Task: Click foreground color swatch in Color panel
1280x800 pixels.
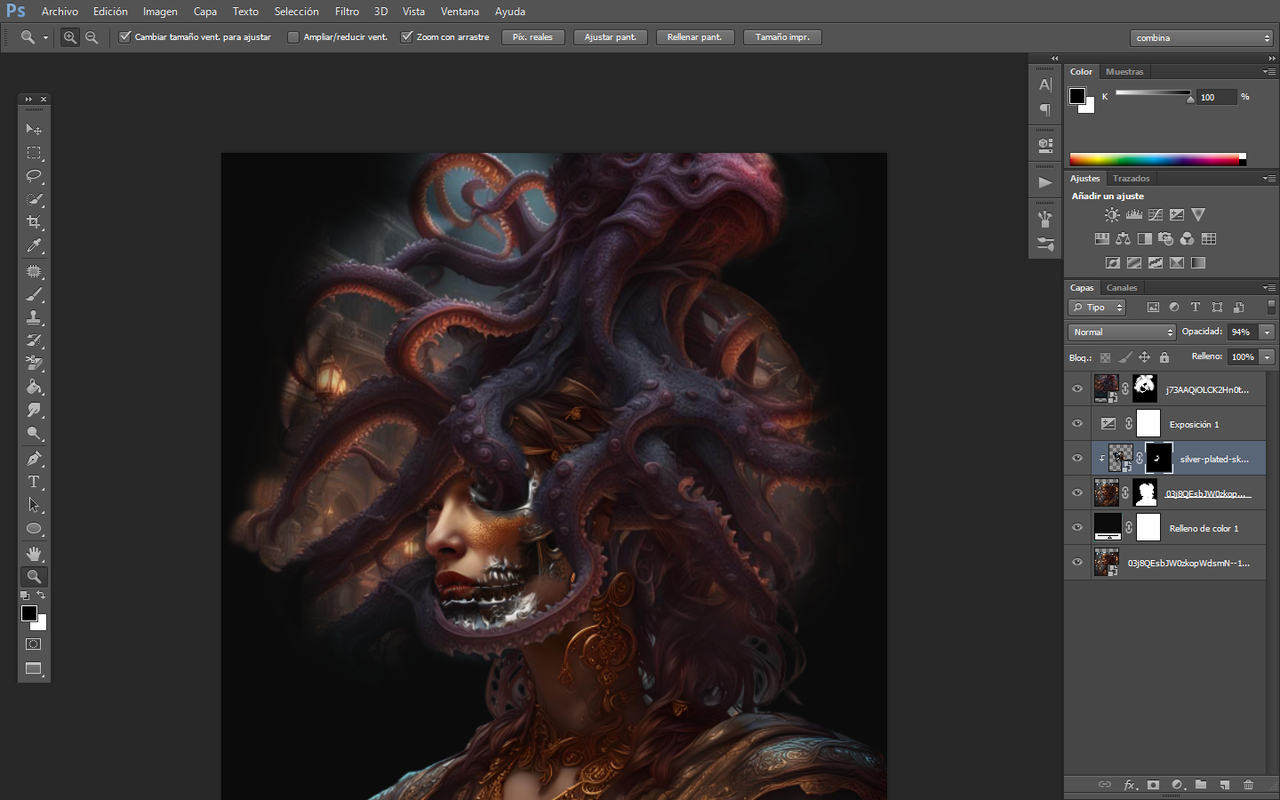Action: (1077, 96)
